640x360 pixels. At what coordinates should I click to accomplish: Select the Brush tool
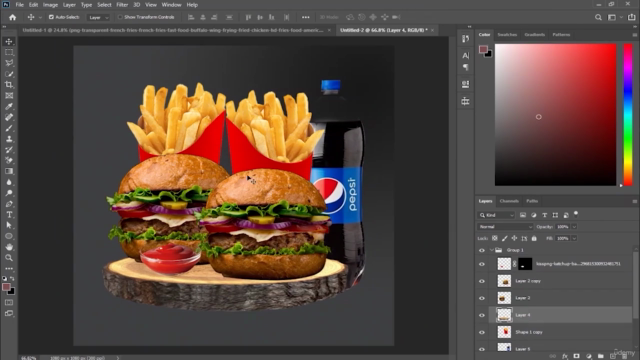click(9, 128)
